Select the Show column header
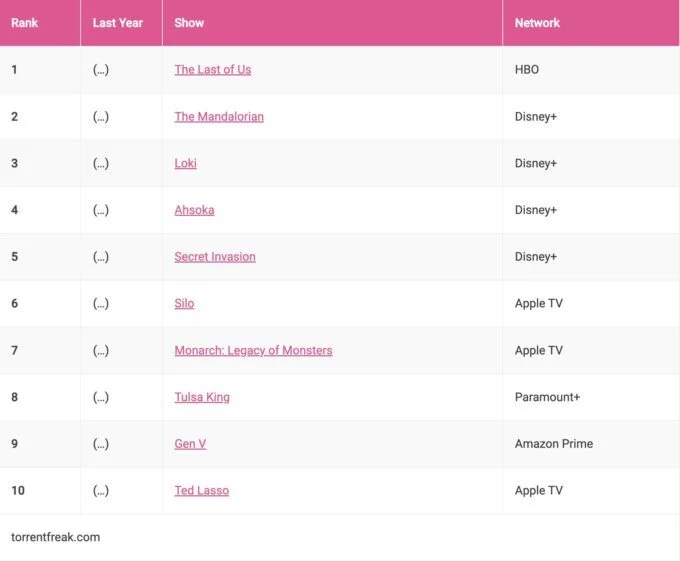This screenshot has width=680, height=561. click(x=189, y=23)
